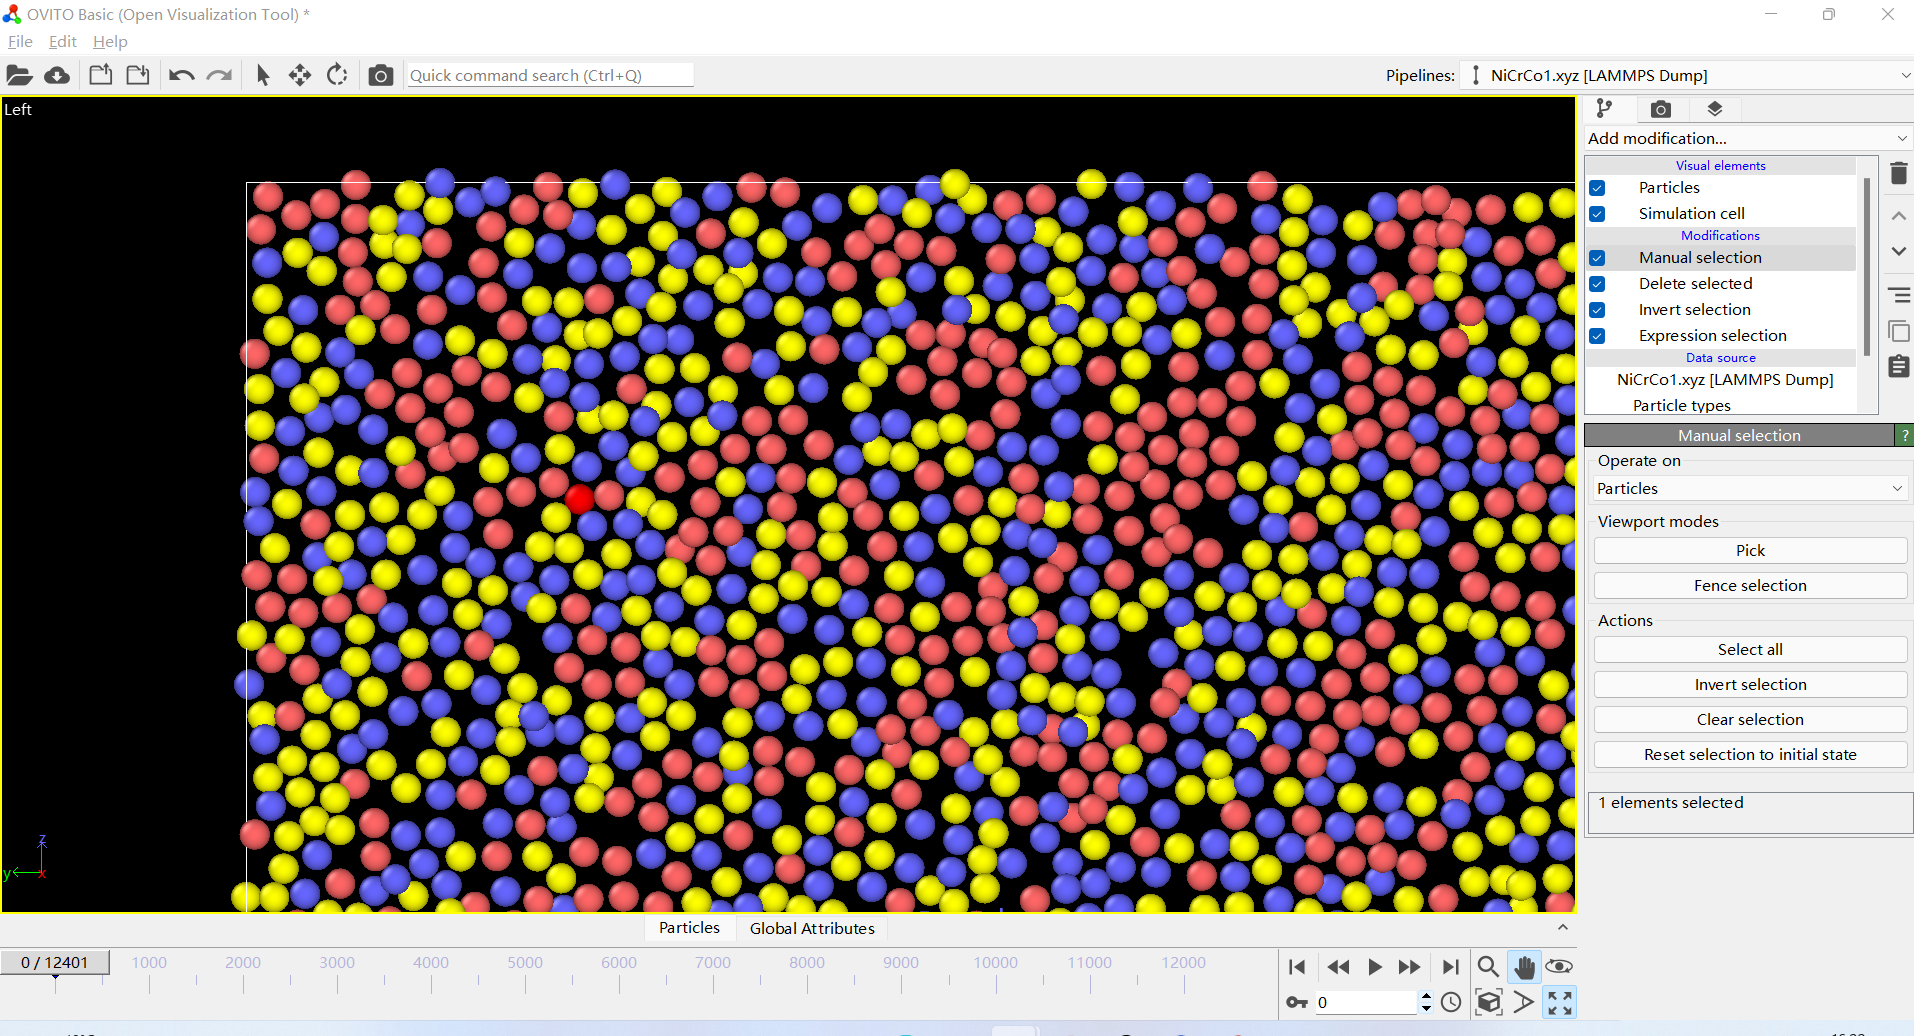Click the Pick viewport mode button
This screenshot has width=1914, height=1036.
click(x=1750, y=550)
